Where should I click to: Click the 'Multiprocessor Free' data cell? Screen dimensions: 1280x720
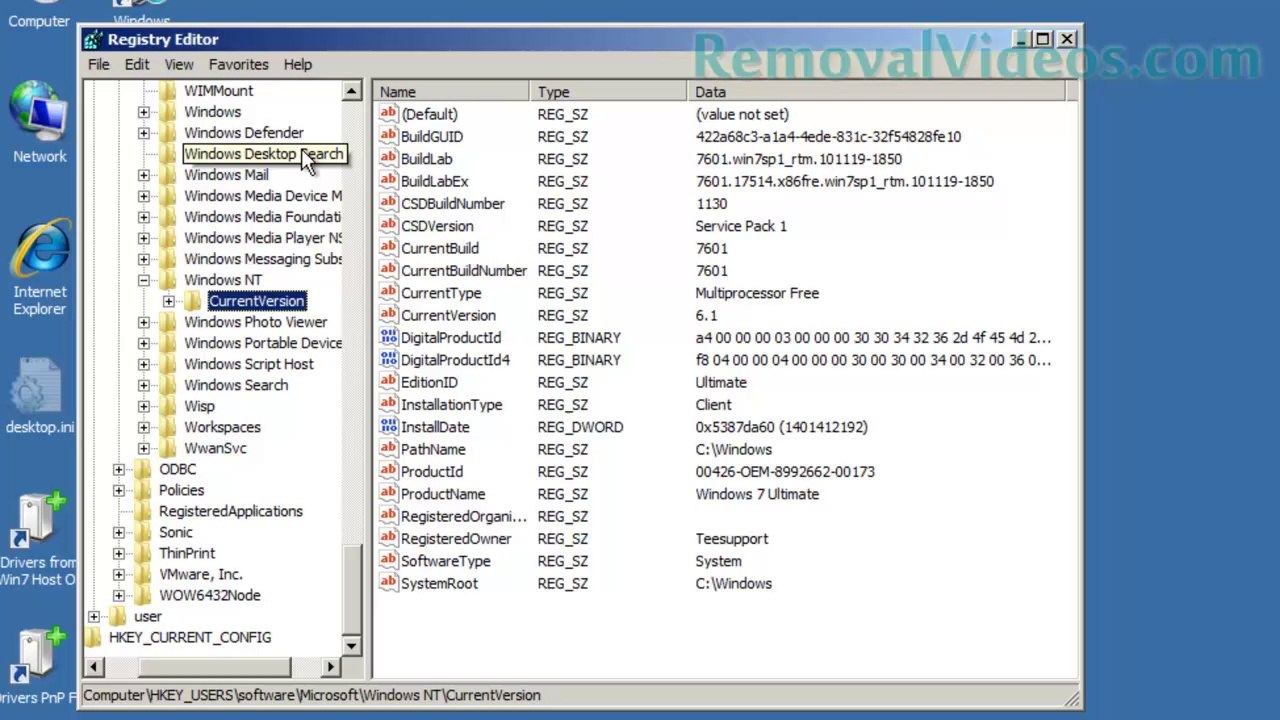[x=757, y=293]
